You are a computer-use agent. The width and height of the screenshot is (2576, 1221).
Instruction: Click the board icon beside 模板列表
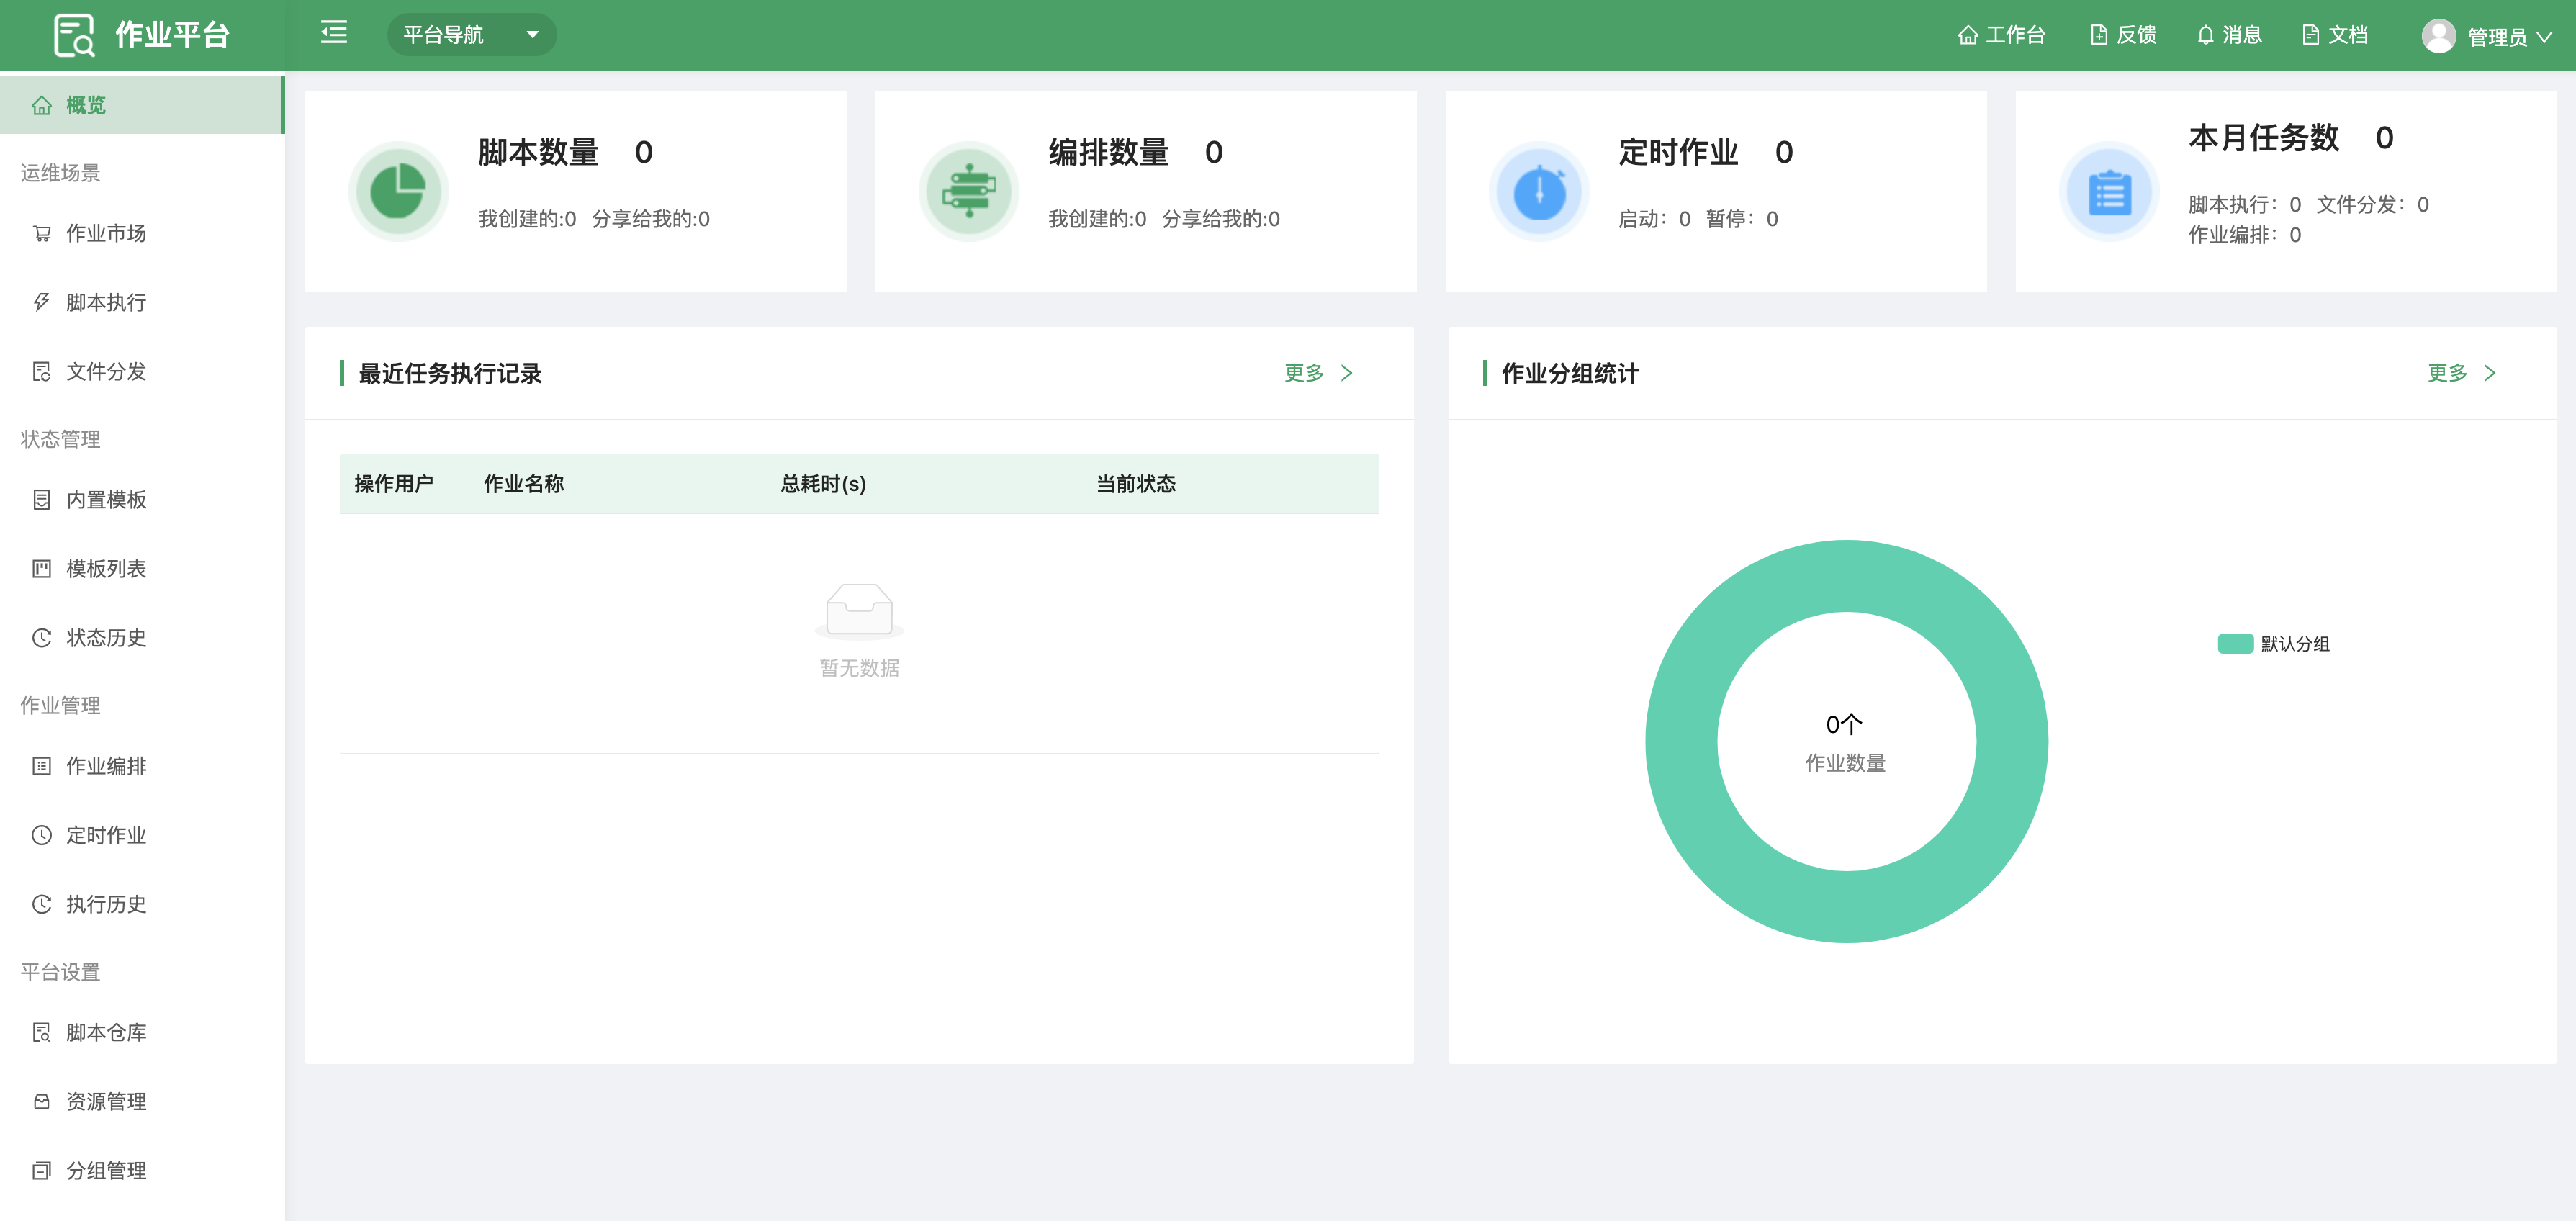[41, 568]
